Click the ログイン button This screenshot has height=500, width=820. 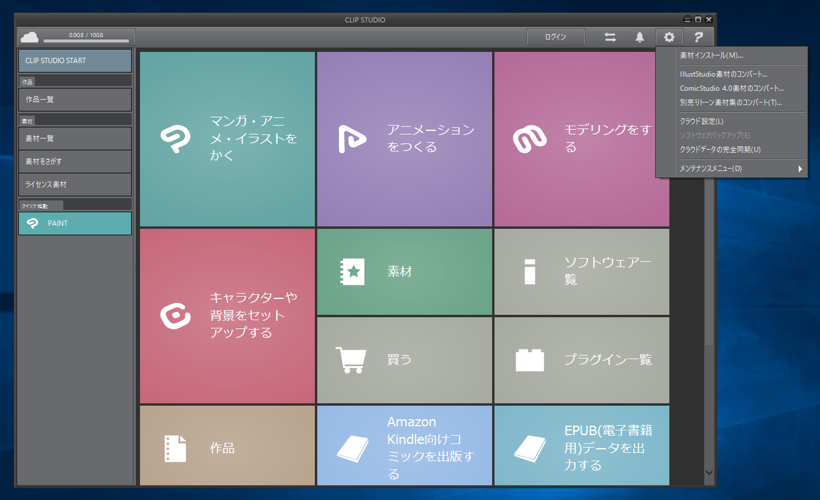coord(555,37)
